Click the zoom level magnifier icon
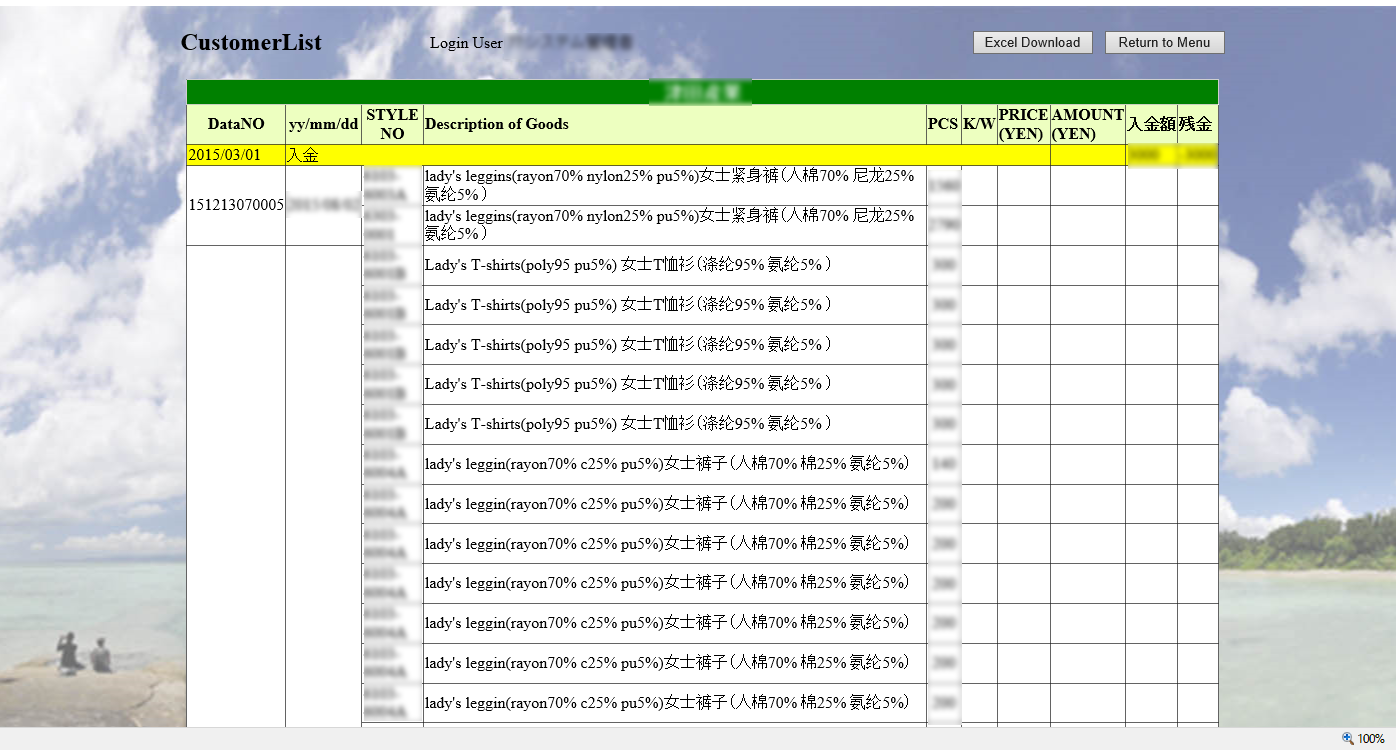 click(1347, 739)
